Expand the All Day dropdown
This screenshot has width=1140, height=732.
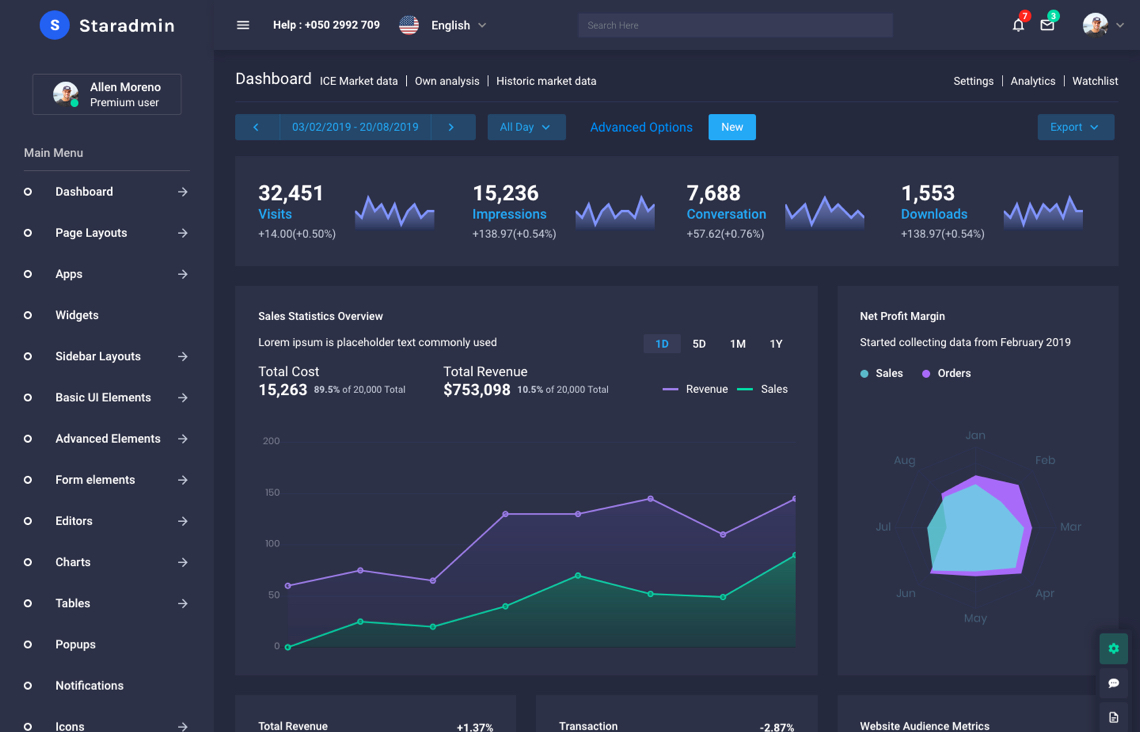click(x=526, y=127)
